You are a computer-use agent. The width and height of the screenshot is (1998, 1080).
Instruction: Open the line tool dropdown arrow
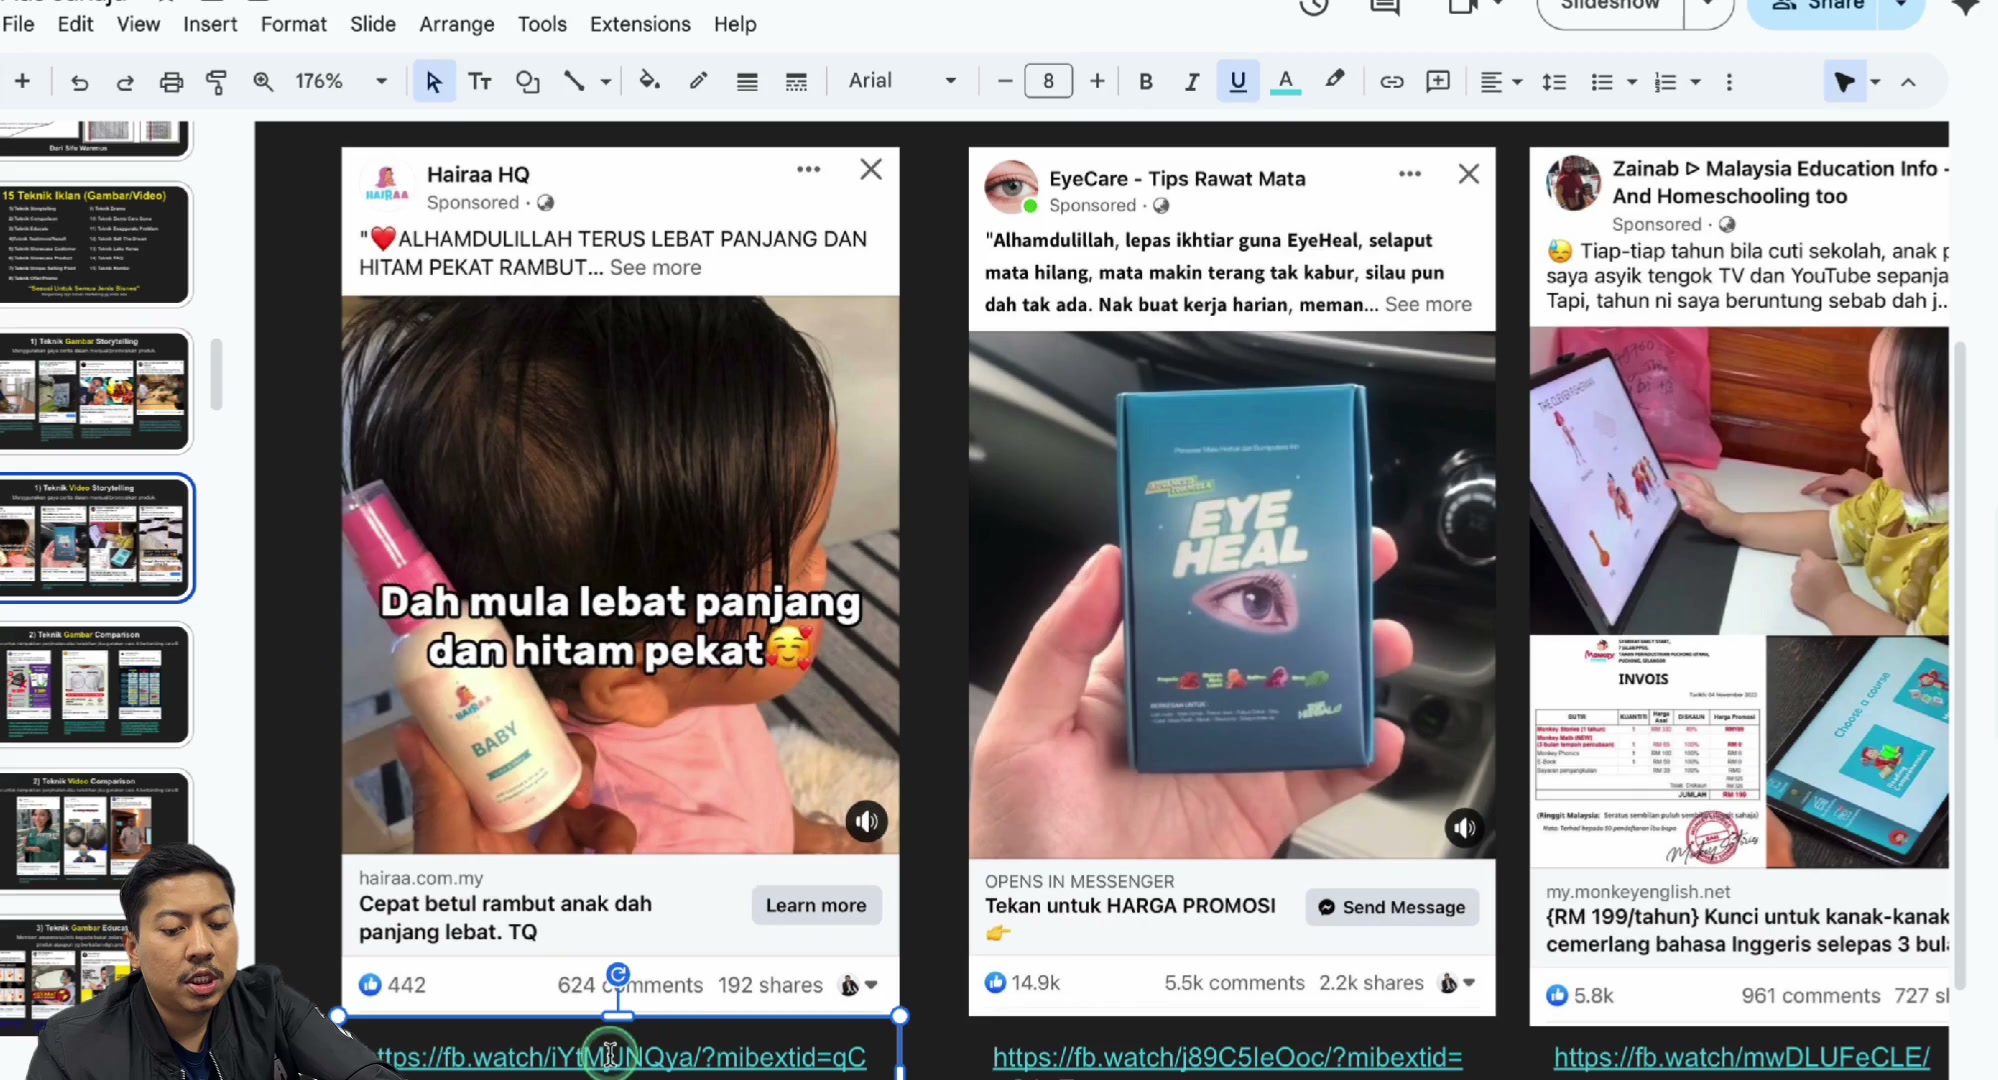point(606,82)
